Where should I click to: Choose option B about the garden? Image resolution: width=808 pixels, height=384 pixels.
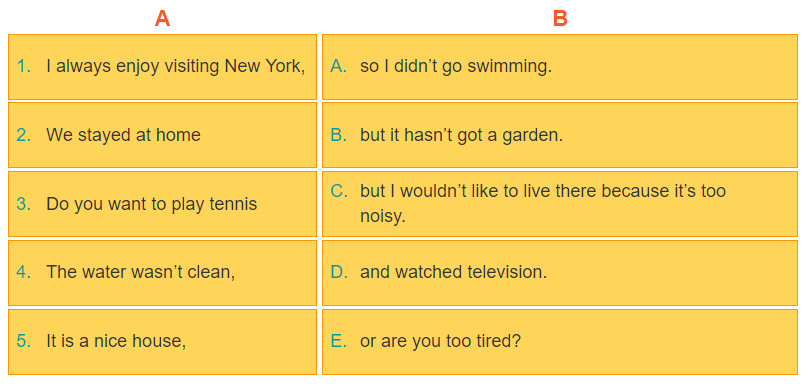560,135
